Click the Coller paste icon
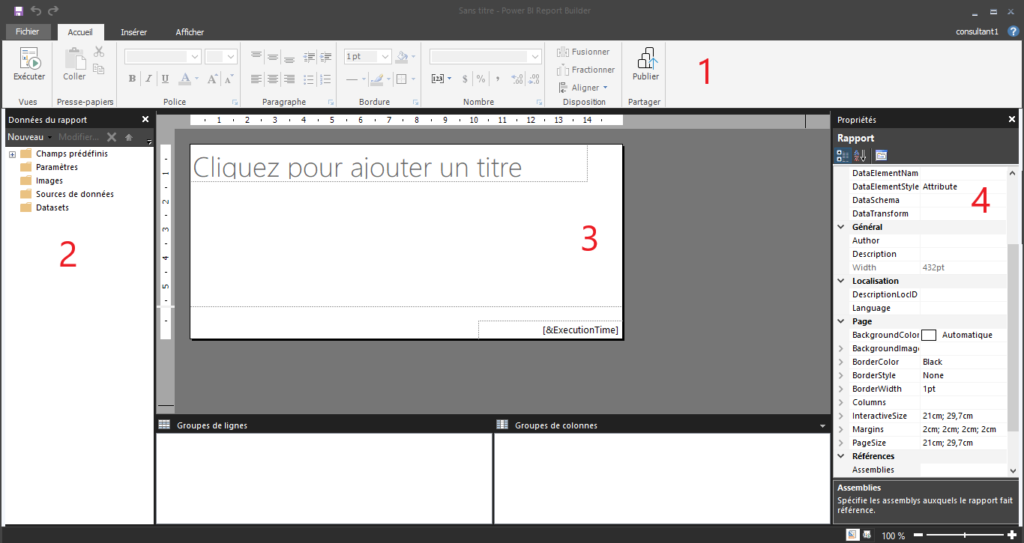Viewport: 1024px width, 543px height. 74,60
